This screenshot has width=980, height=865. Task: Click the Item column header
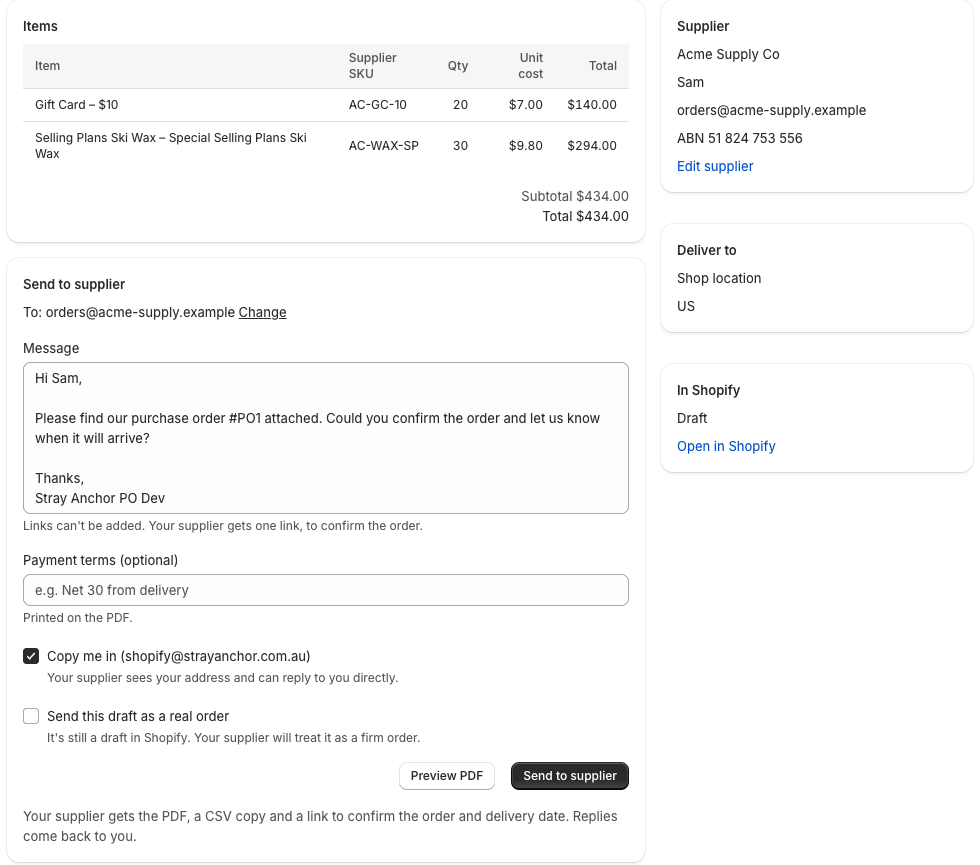[x=48, y=66]
